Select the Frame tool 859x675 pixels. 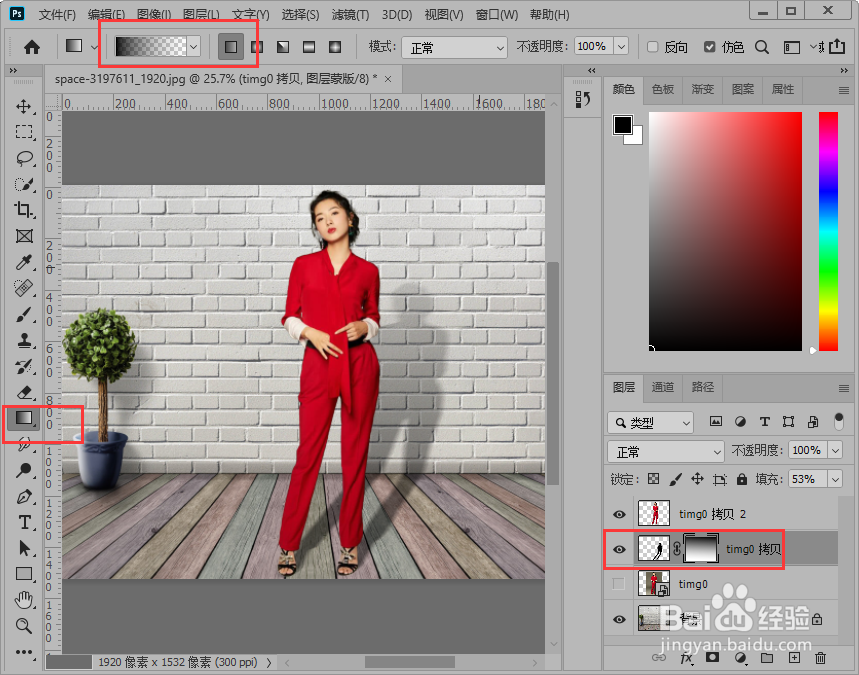pos(24,236)
